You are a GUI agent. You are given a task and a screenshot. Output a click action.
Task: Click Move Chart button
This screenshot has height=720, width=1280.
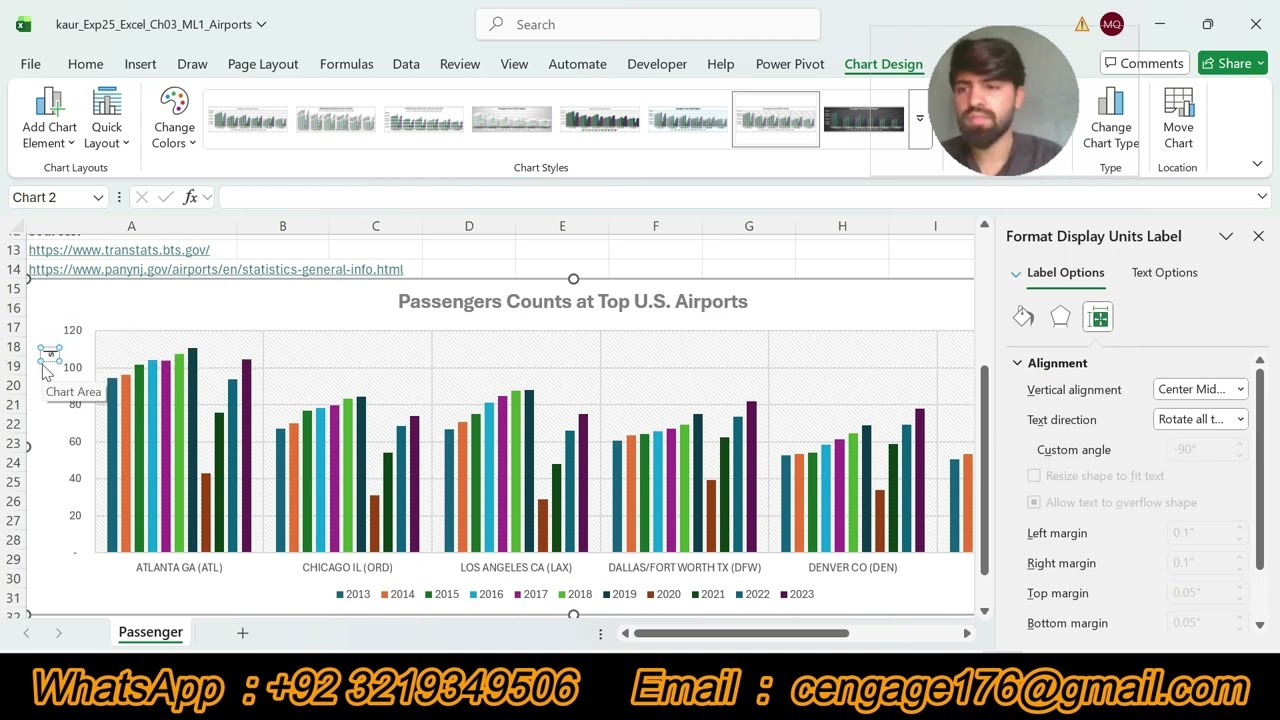[x=1178, y=118]
